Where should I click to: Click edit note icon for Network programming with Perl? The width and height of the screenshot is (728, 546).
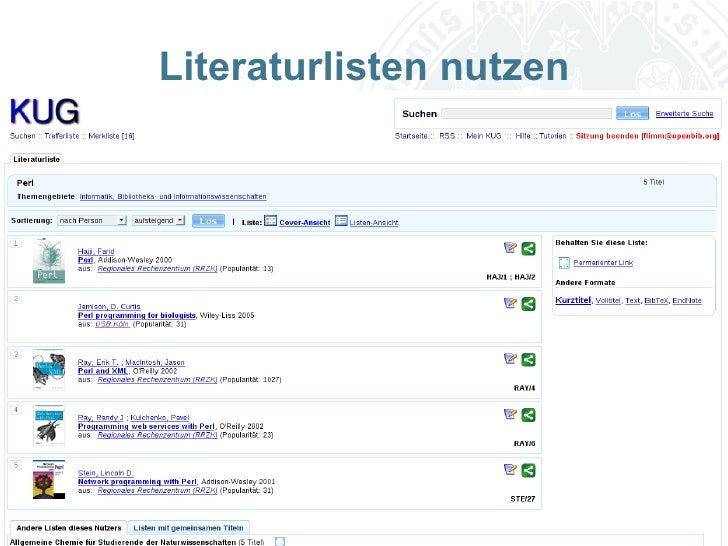coord(510,470)
